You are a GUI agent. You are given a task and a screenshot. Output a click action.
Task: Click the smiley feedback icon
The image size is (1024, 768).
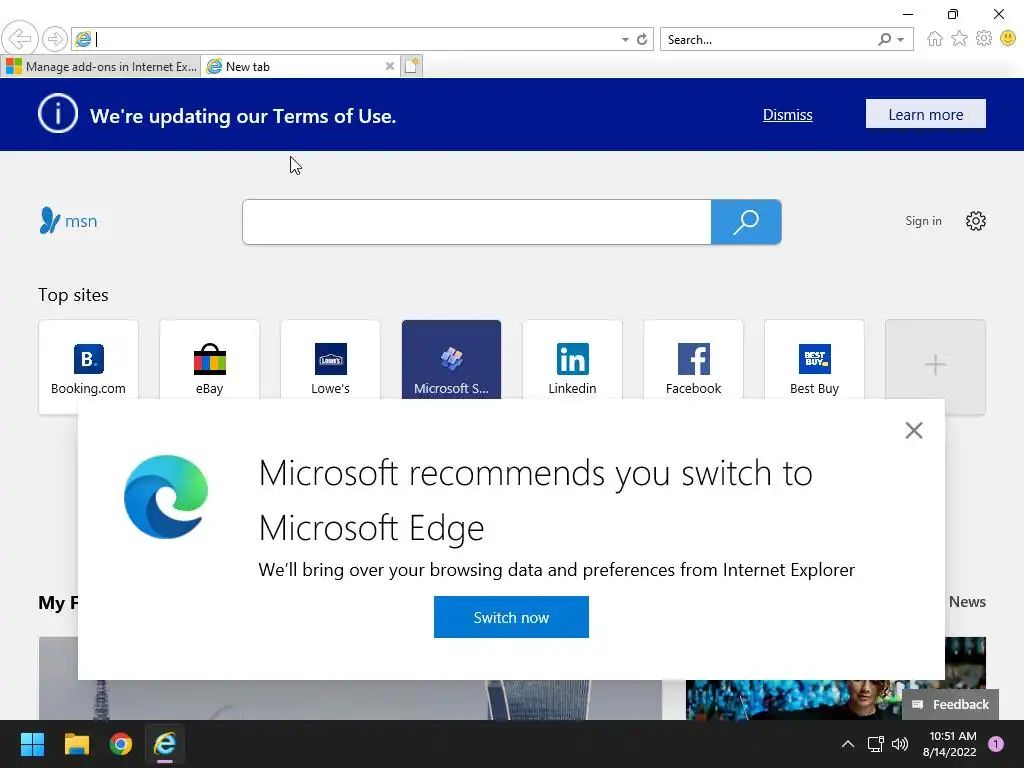1008,39
